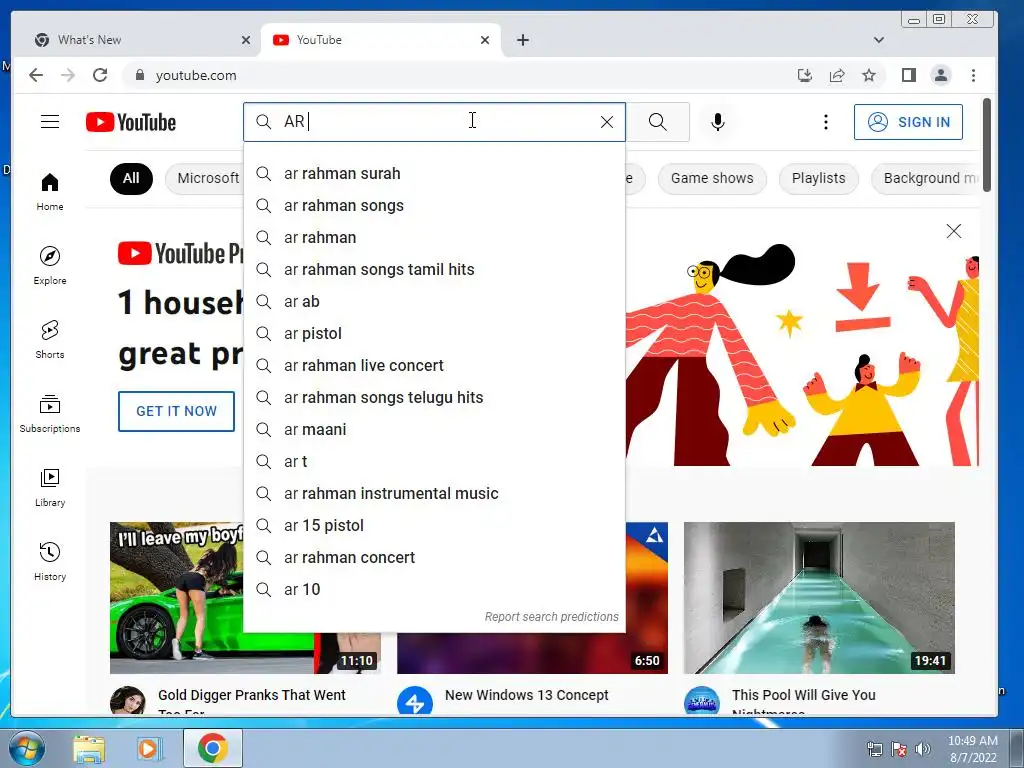Image resolution: width=1024 pixels, height=768 pixels.
Task: Choose suggestion 'ar 15 pistol'
Action: pos(434,526)
